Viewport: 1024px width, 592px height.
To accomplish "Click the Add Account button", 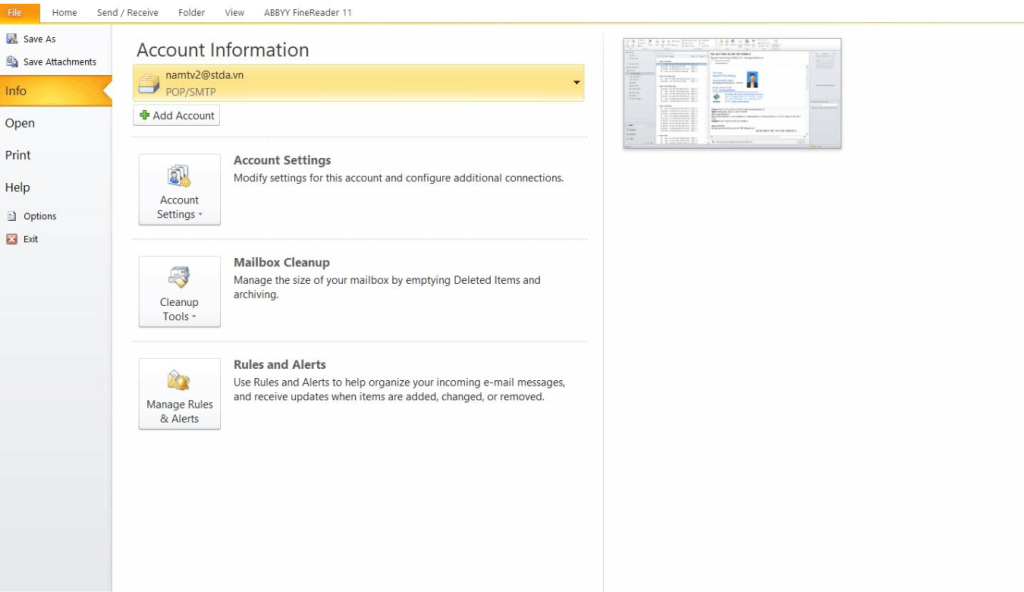I will tap(176, 116).
